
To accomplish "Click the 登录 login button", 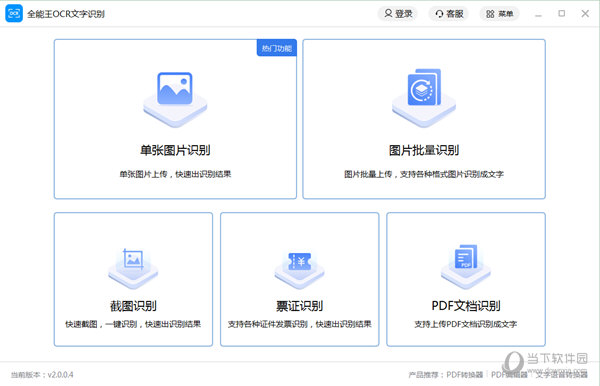I will pyautogui.click(x=398, y=14).
